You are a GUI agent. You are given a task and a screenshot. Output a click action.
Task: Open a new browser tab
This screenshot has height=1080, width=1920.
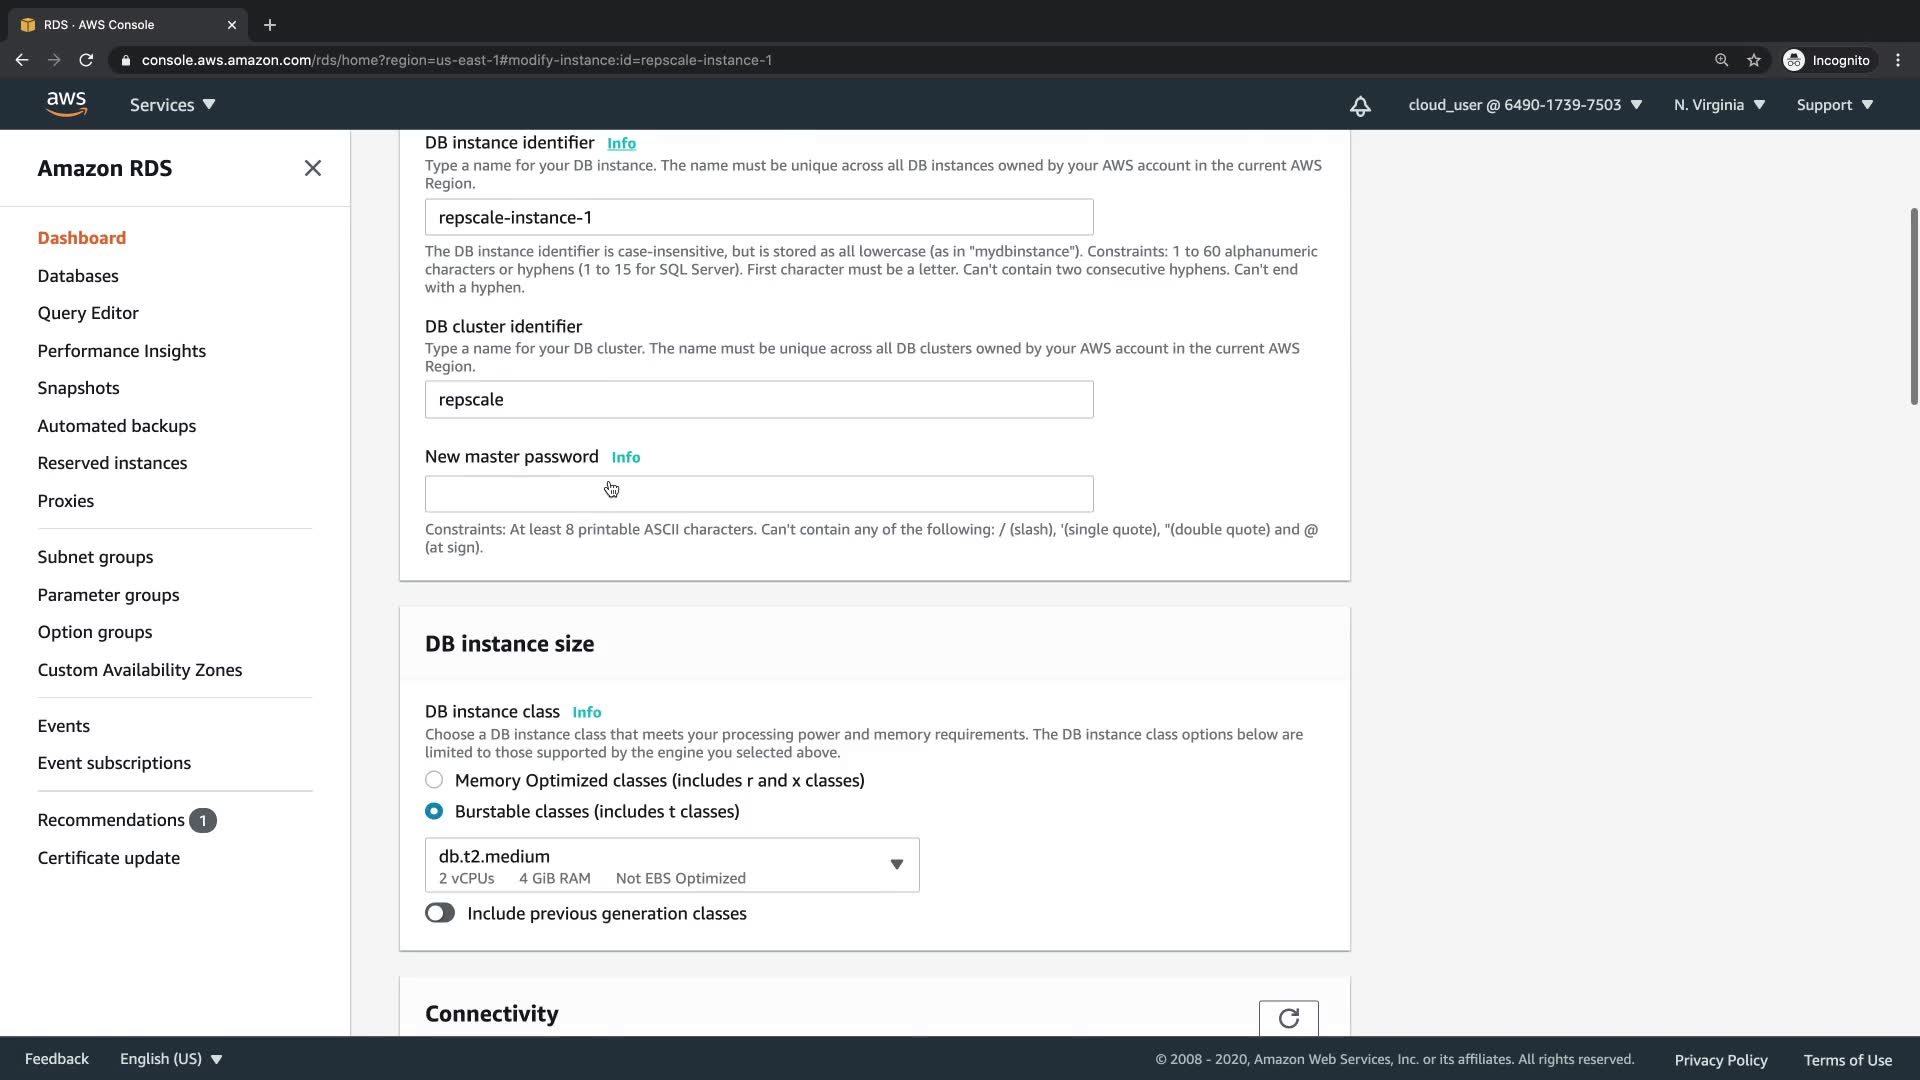(270, 25)
